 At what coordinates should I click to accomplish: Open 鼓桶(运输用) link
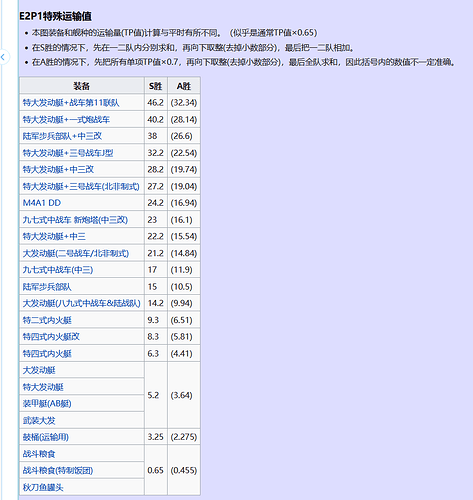point(46,437)
